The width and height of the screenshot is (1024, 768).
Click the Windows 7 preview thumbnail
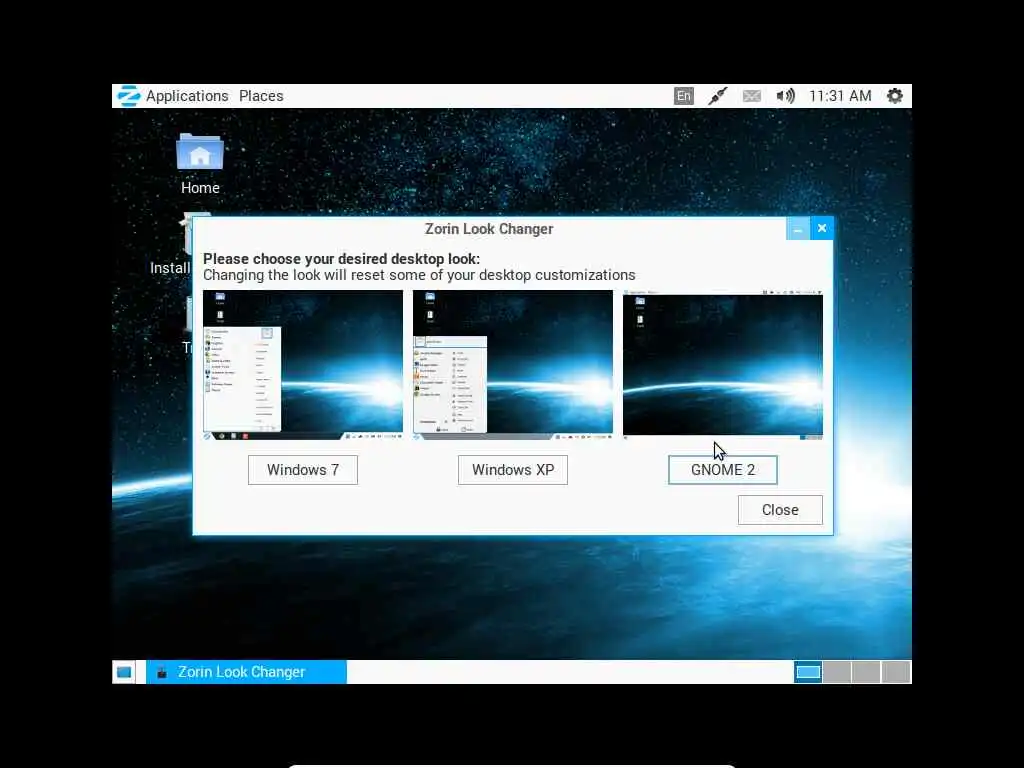(x=303, y=365)
